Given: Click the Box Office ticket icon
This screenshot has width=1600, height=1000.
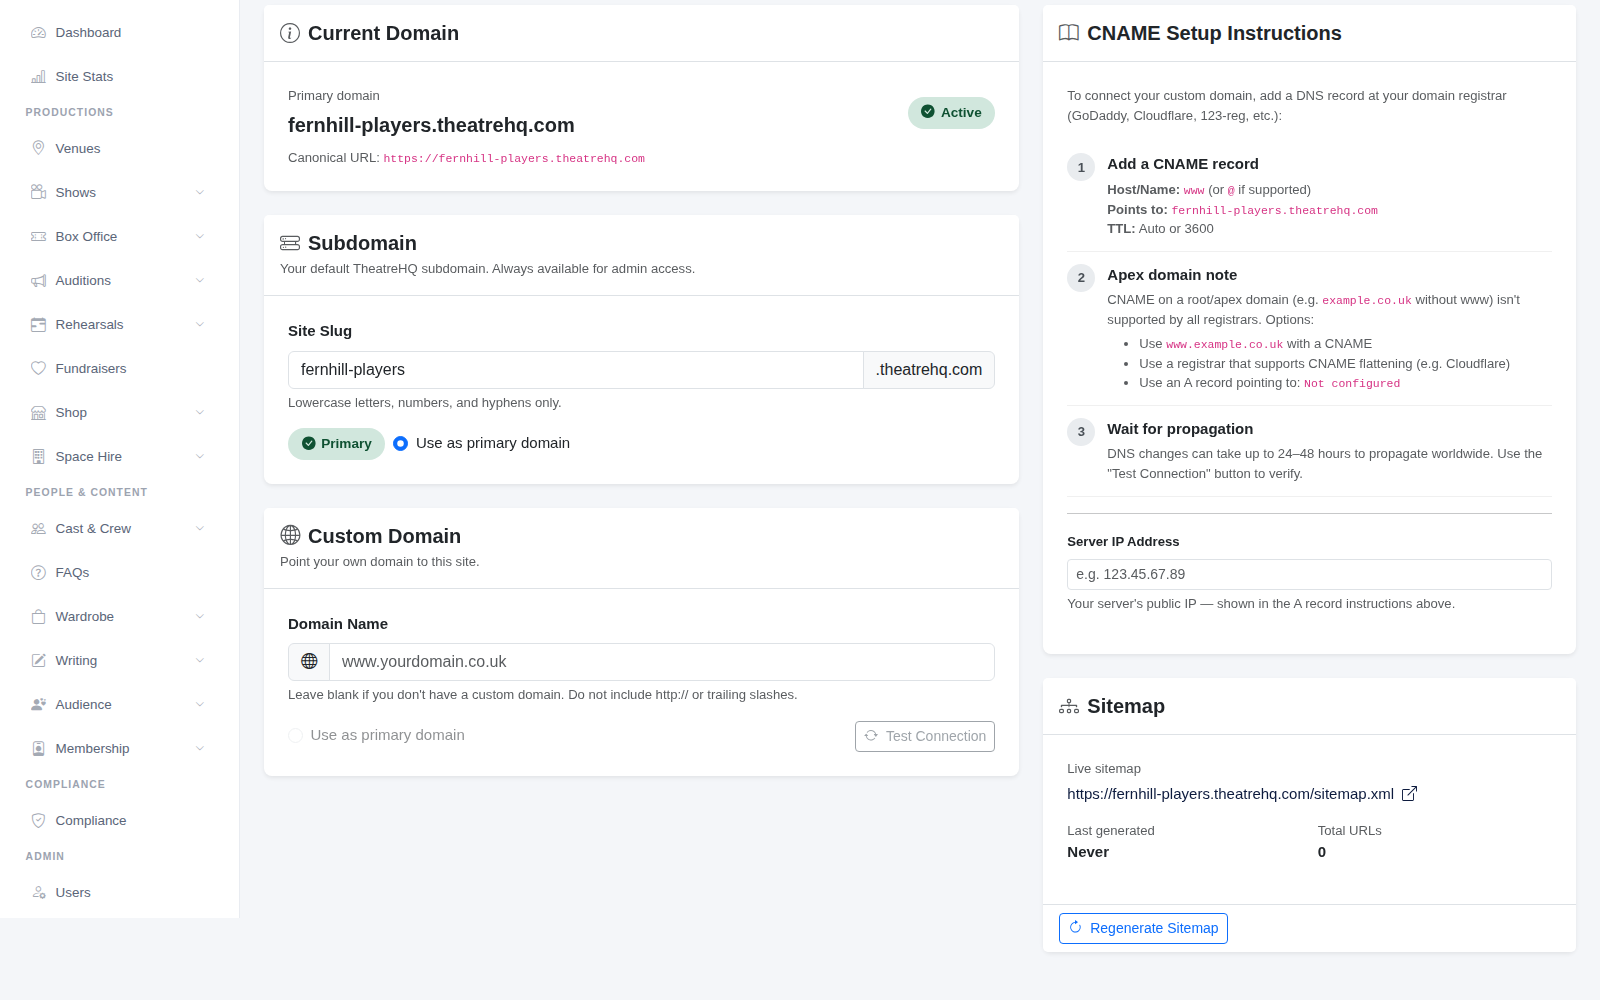Looking at the screenshot, I should click(x=38, y=237).
